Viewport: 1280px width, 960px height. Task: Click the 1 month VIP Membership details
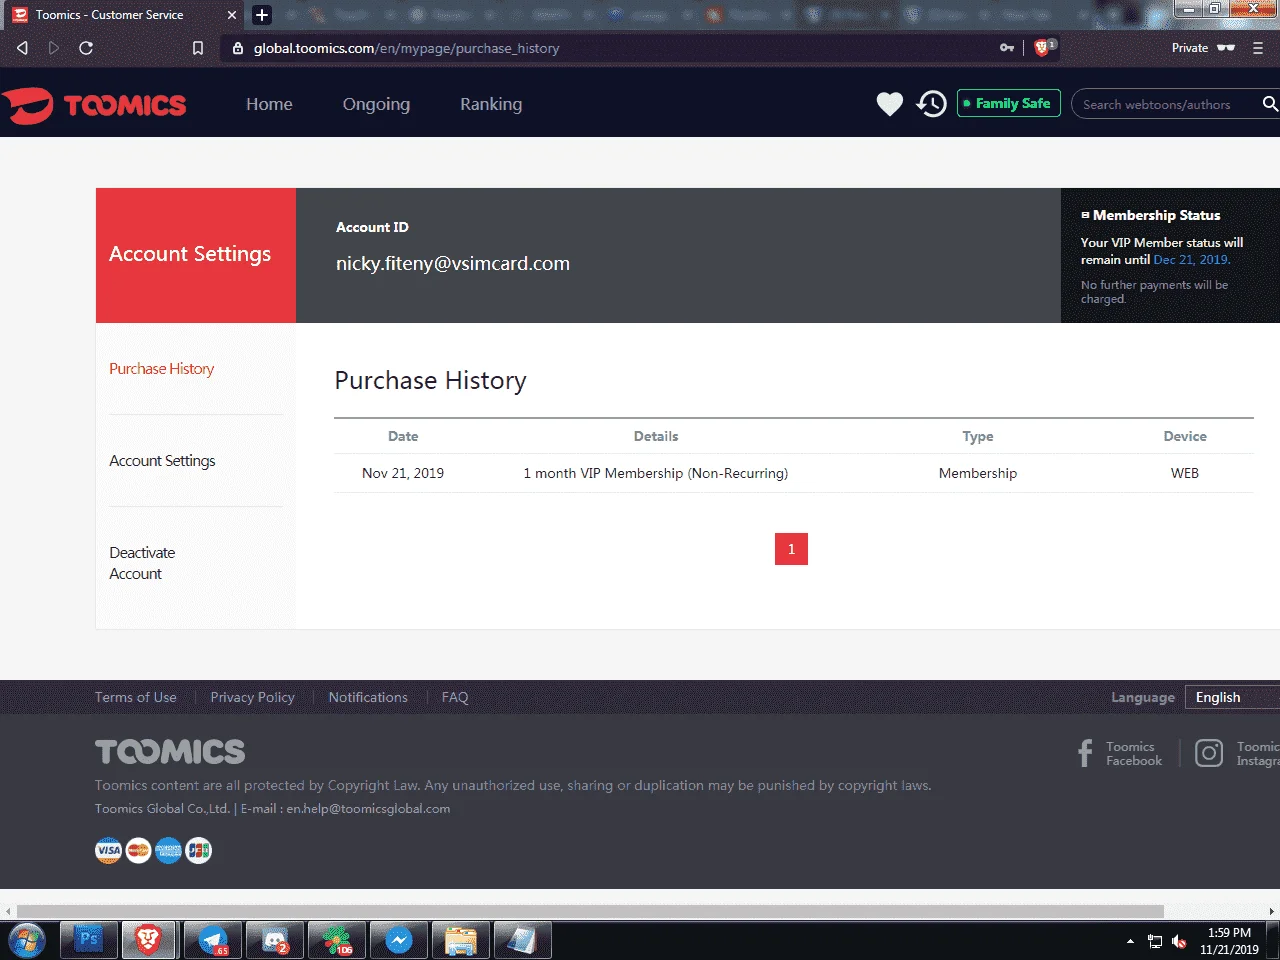click(656, 473)
